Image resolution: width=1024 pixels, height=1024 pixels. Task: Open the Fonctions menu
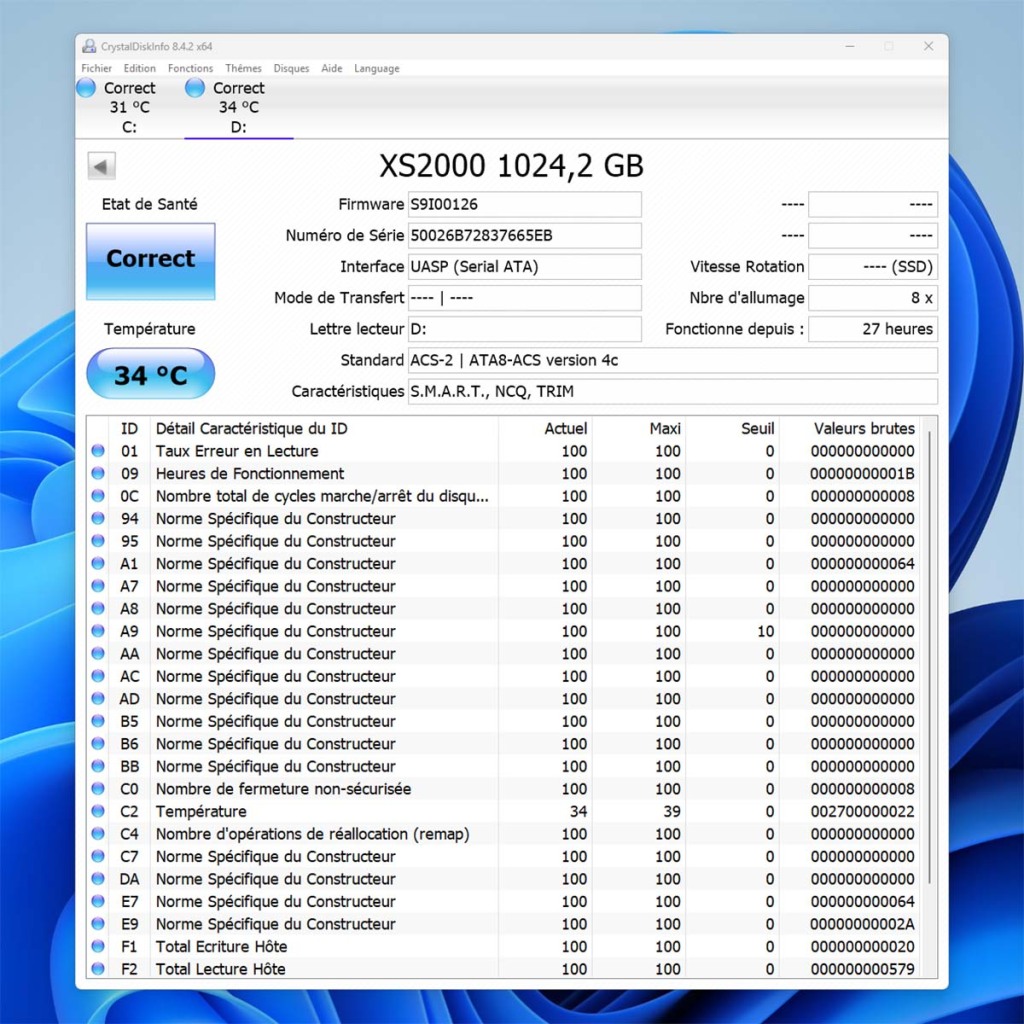(190, 68)
